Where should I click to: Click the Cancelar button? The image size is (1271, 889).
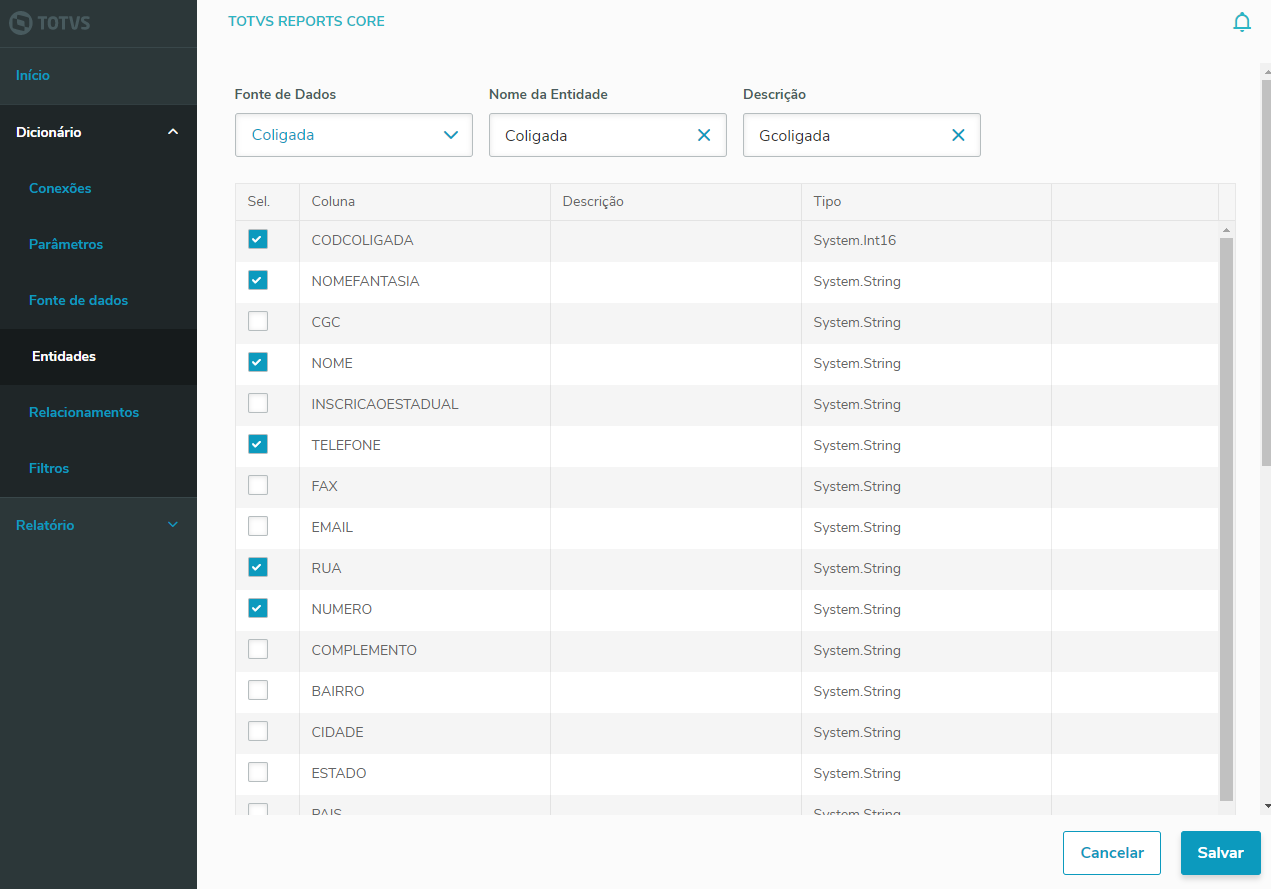(x=1111, y=853)
